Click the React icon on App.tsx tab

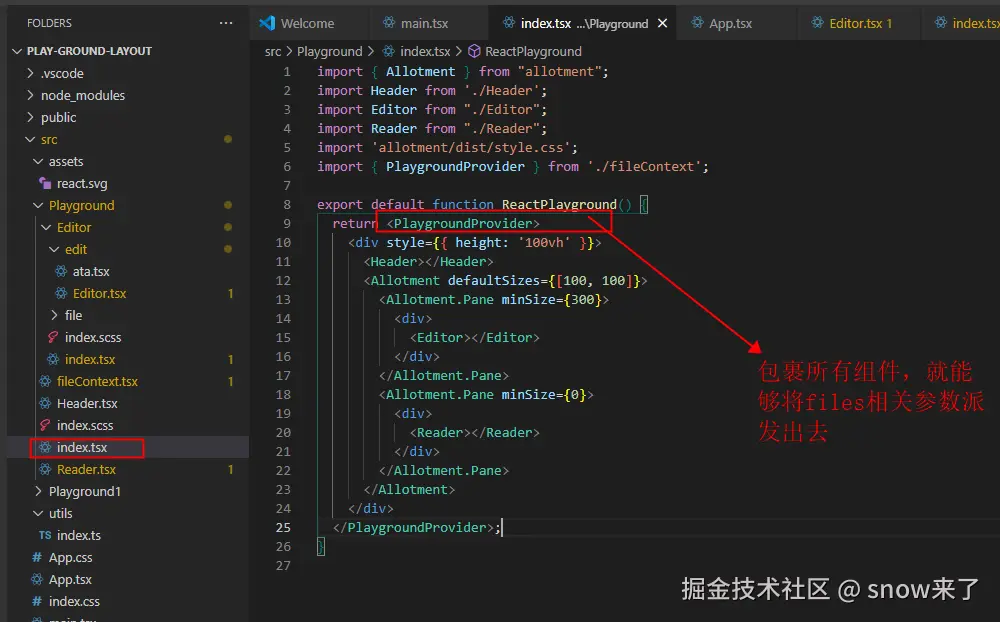click(698, 23)
